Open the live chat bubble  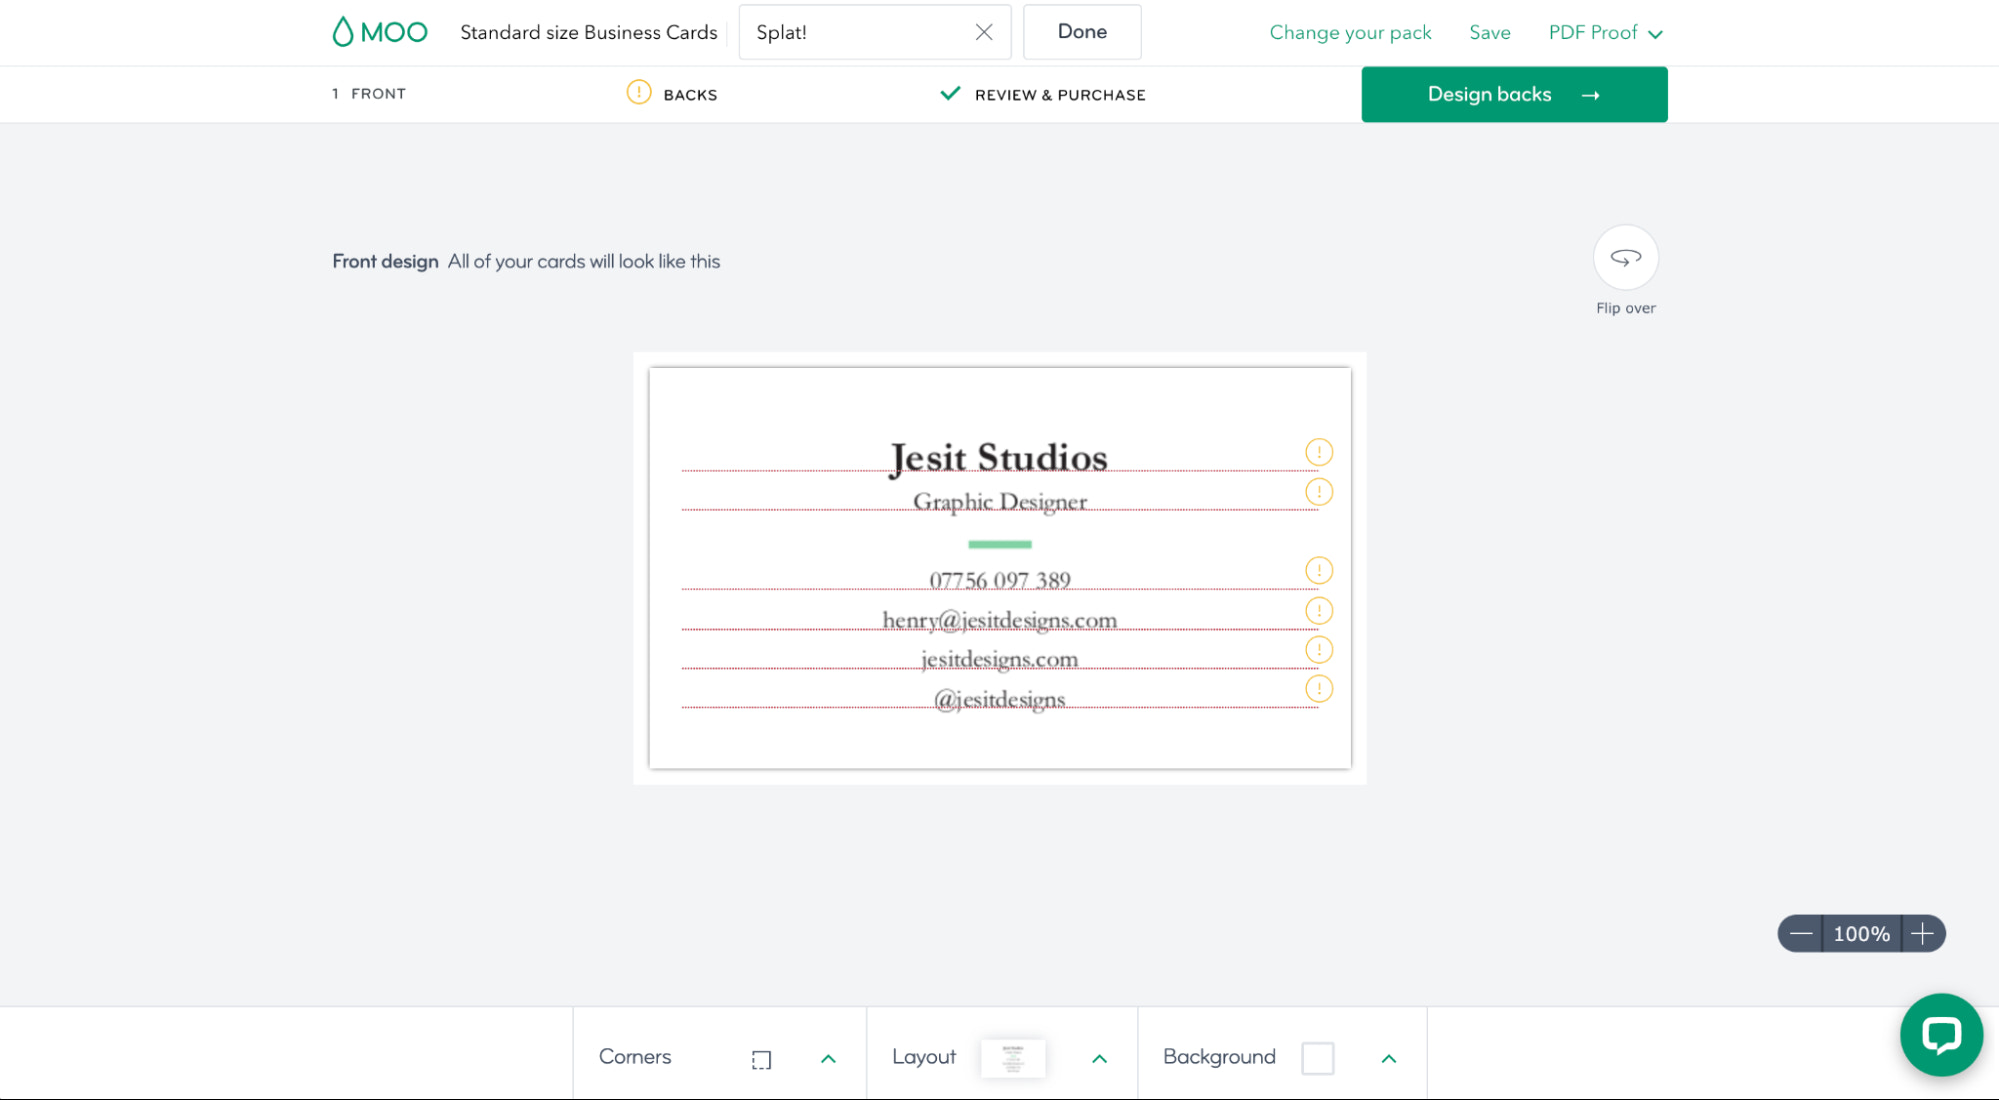1940,1035
